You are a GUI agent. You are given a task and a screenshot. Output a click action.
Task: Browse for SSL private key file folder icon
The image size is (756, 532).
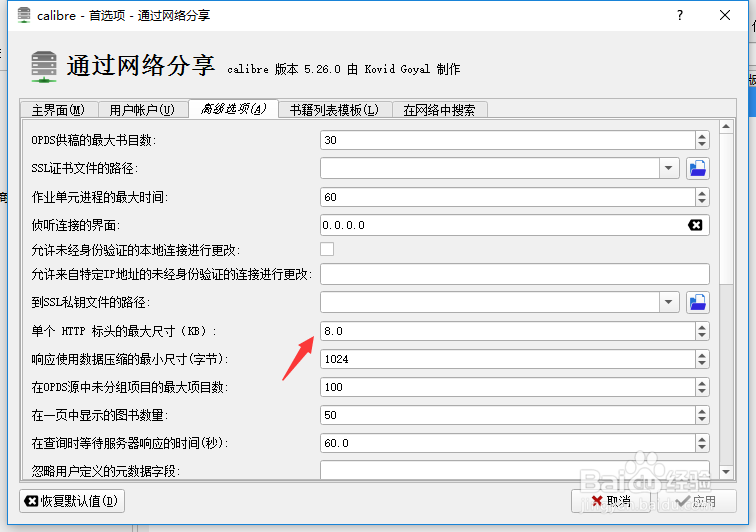point(698,302)
